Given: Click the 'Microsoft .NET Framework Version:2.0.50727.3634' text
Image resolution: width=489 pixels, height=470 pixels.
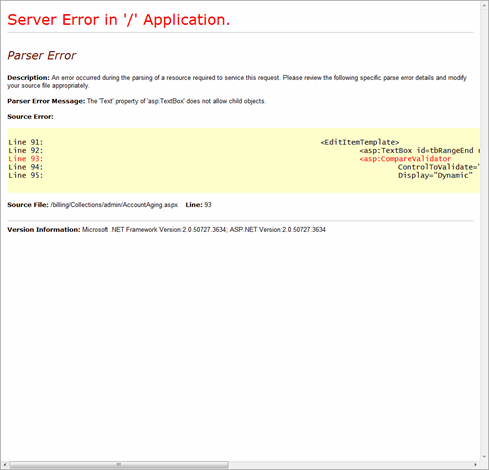Looking at the screenshot, I should click(155, 230).
